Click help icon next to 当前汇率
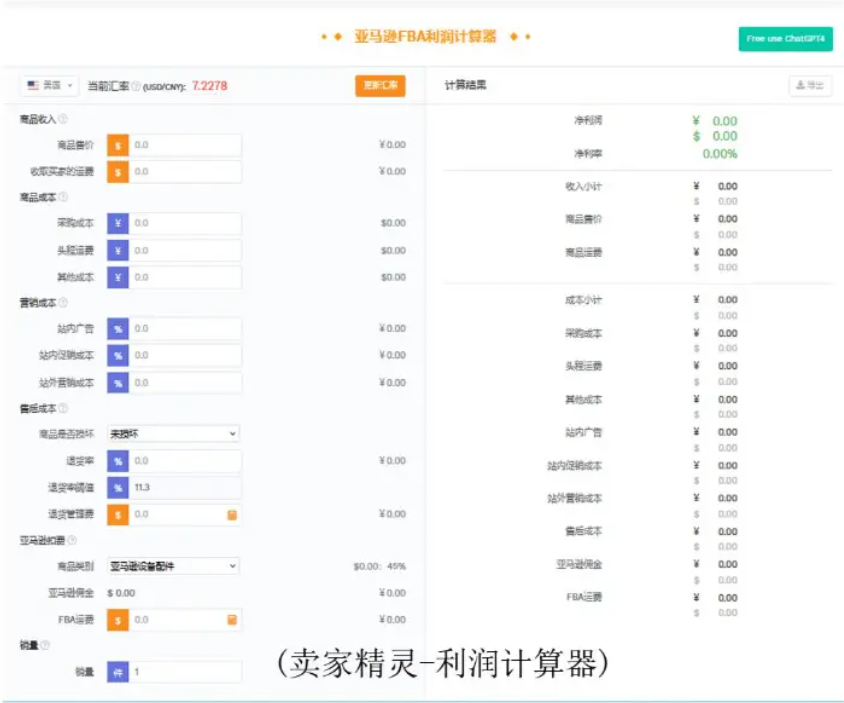This screenshot has width=844, height=703. tap(136, 86)
